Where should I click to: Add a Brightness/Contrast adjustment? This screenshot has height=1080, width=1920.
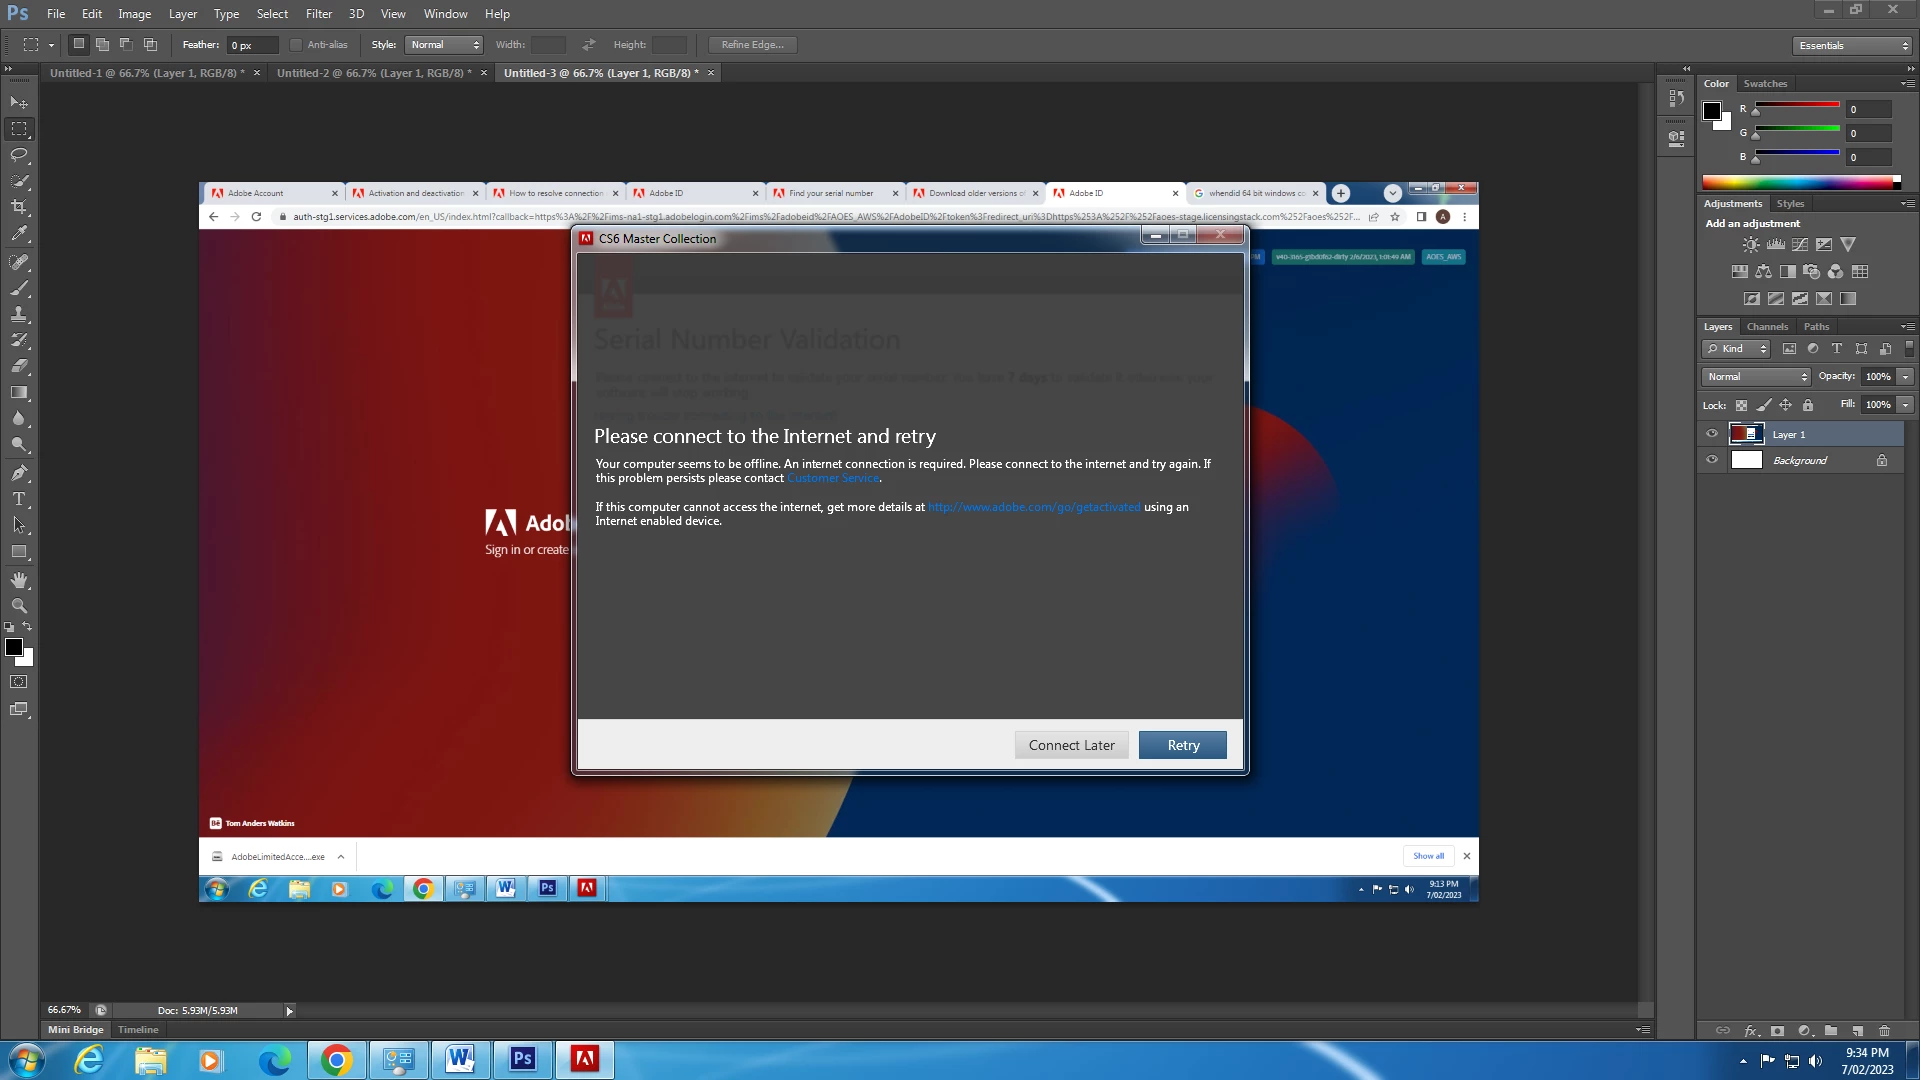point(1751,245)
